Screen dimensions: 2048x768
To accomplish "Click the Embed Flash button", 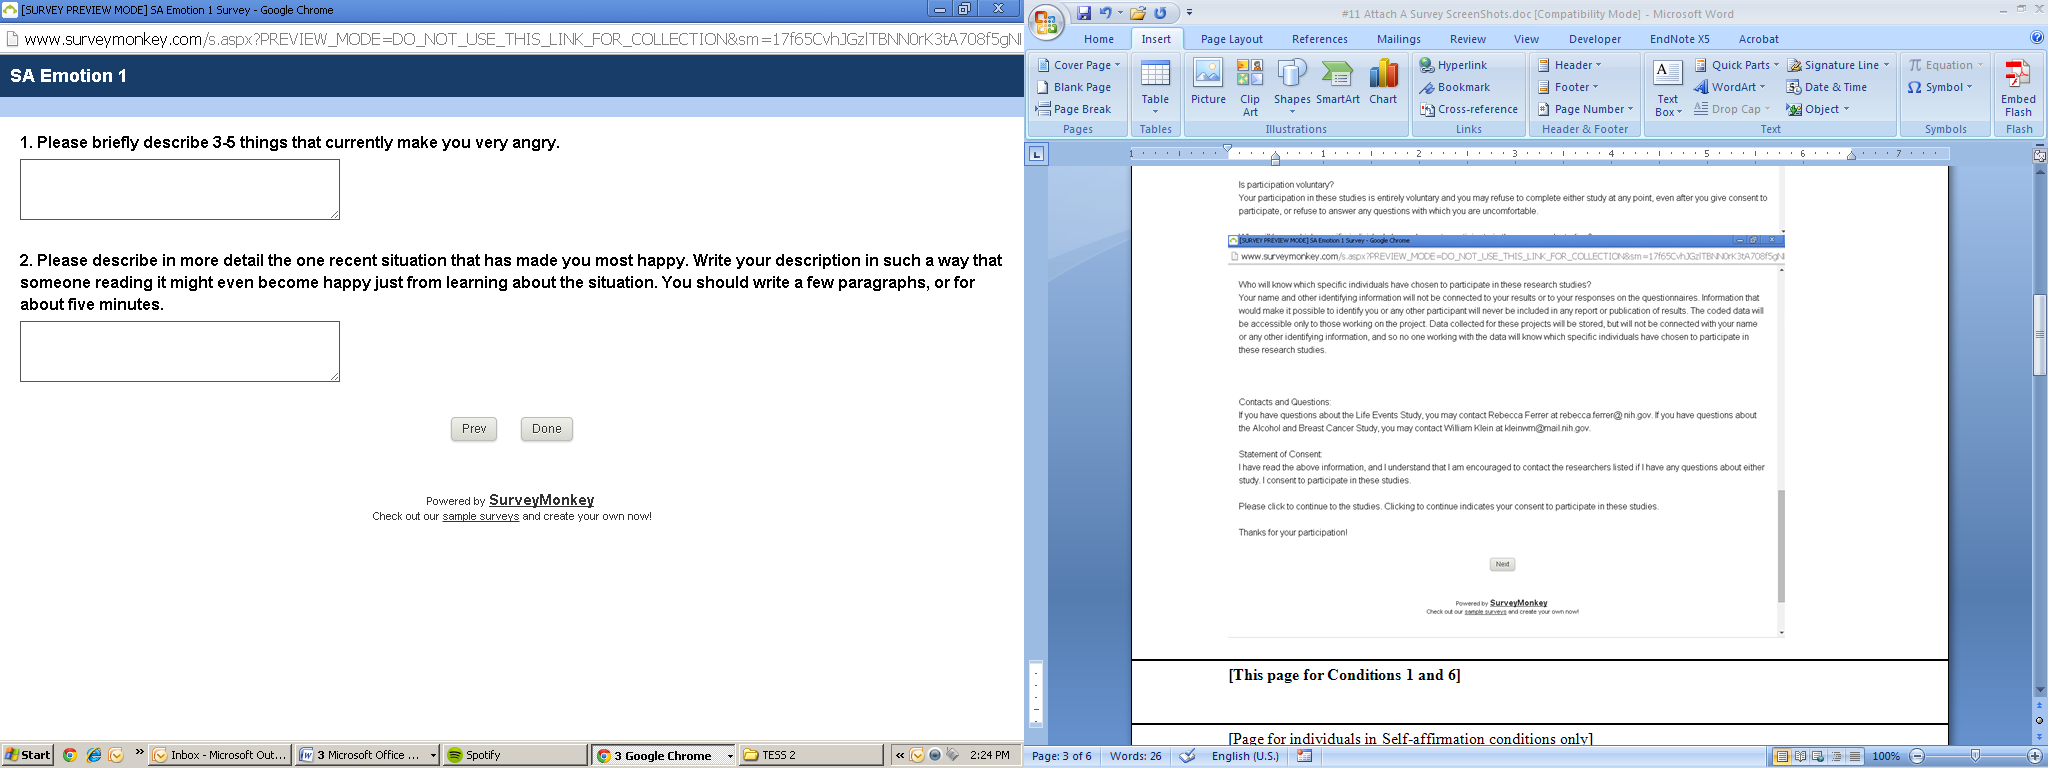I will tap(2018, 88).
